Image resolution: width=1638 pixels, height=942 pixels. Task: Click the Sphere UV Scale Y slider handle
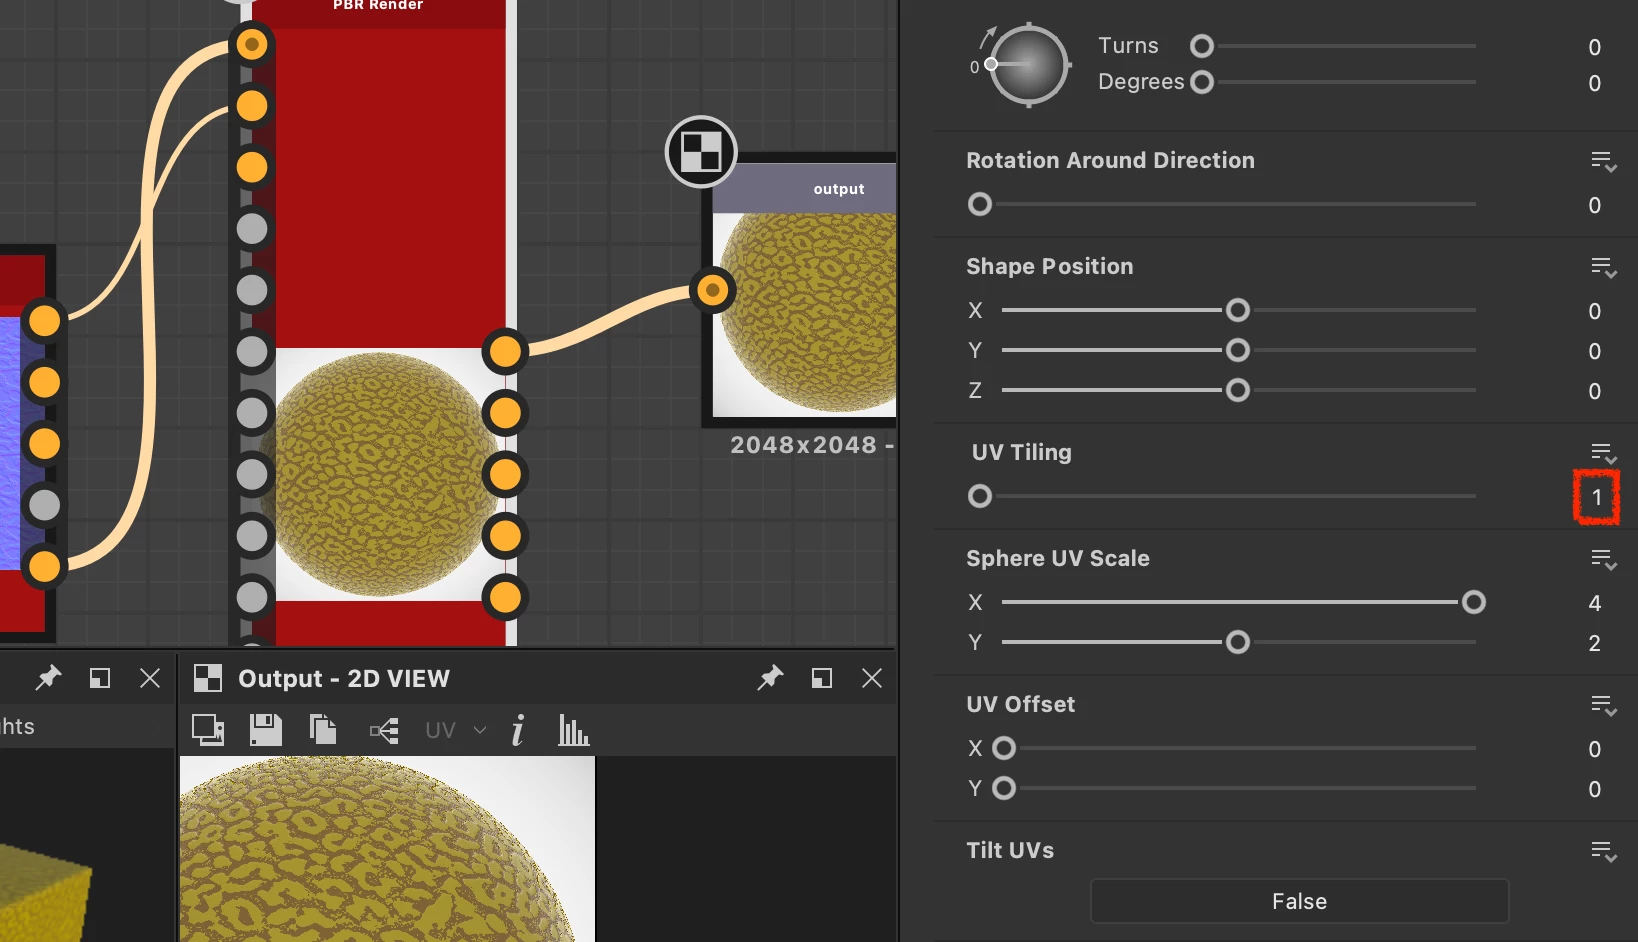(1238, 642)
